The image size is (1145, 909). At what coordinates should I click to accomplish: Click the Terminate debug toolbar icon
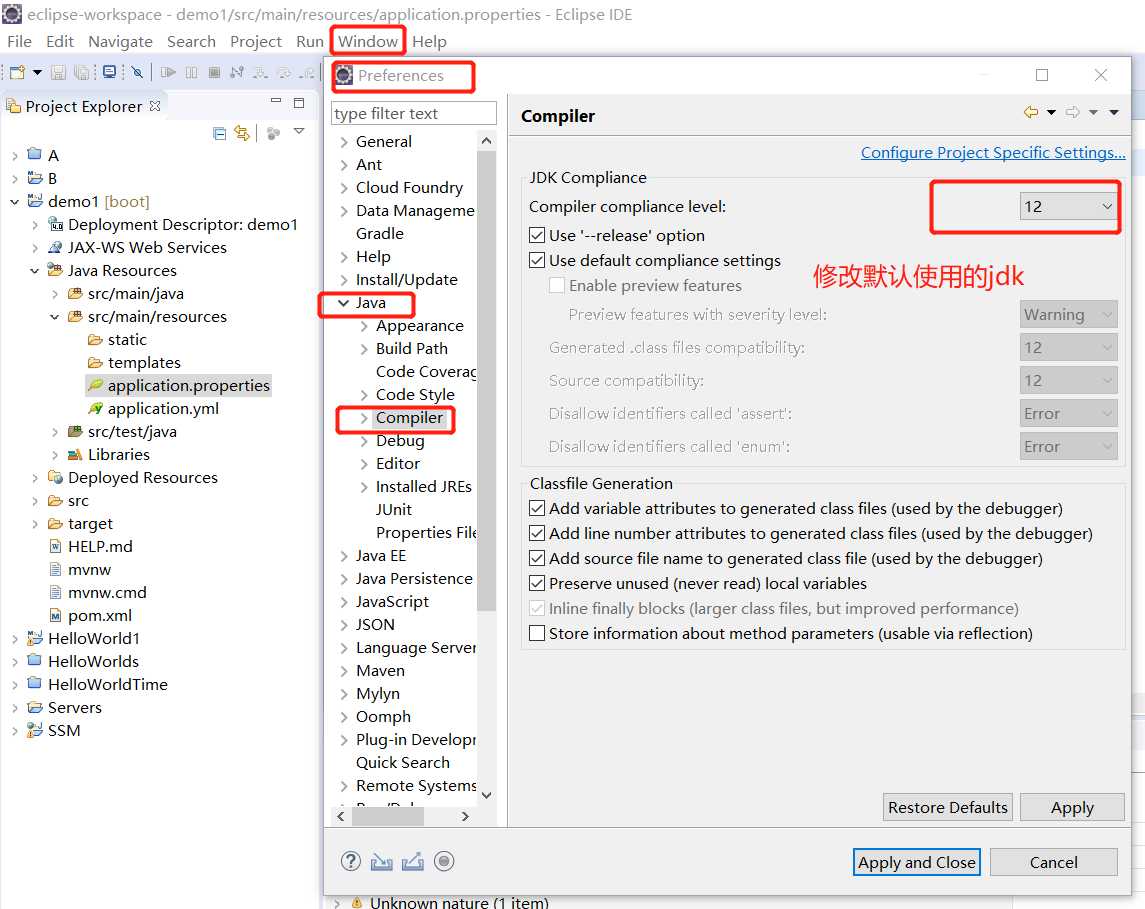point(214,72)
